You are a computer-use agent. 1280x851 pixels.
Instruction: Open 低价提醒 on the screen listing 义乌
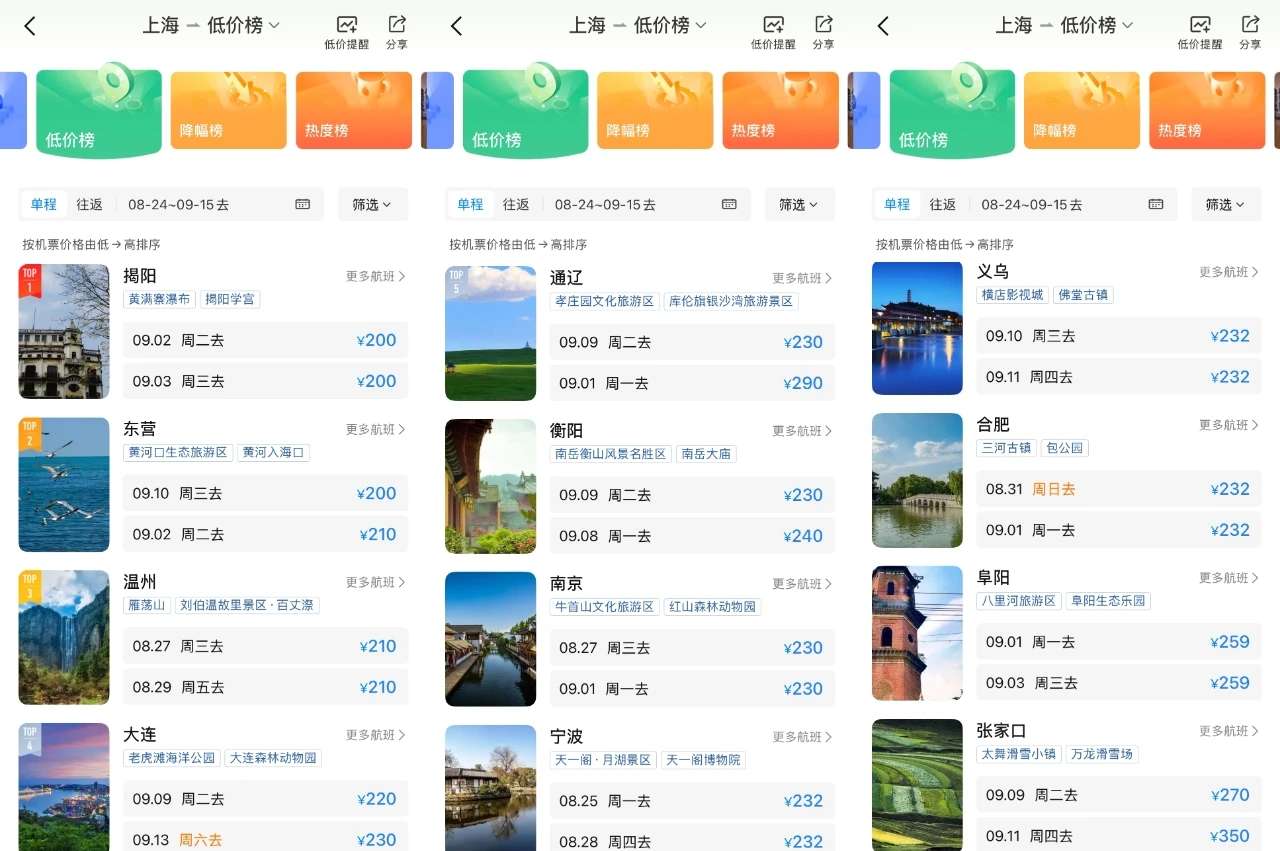pos(1200,32)
